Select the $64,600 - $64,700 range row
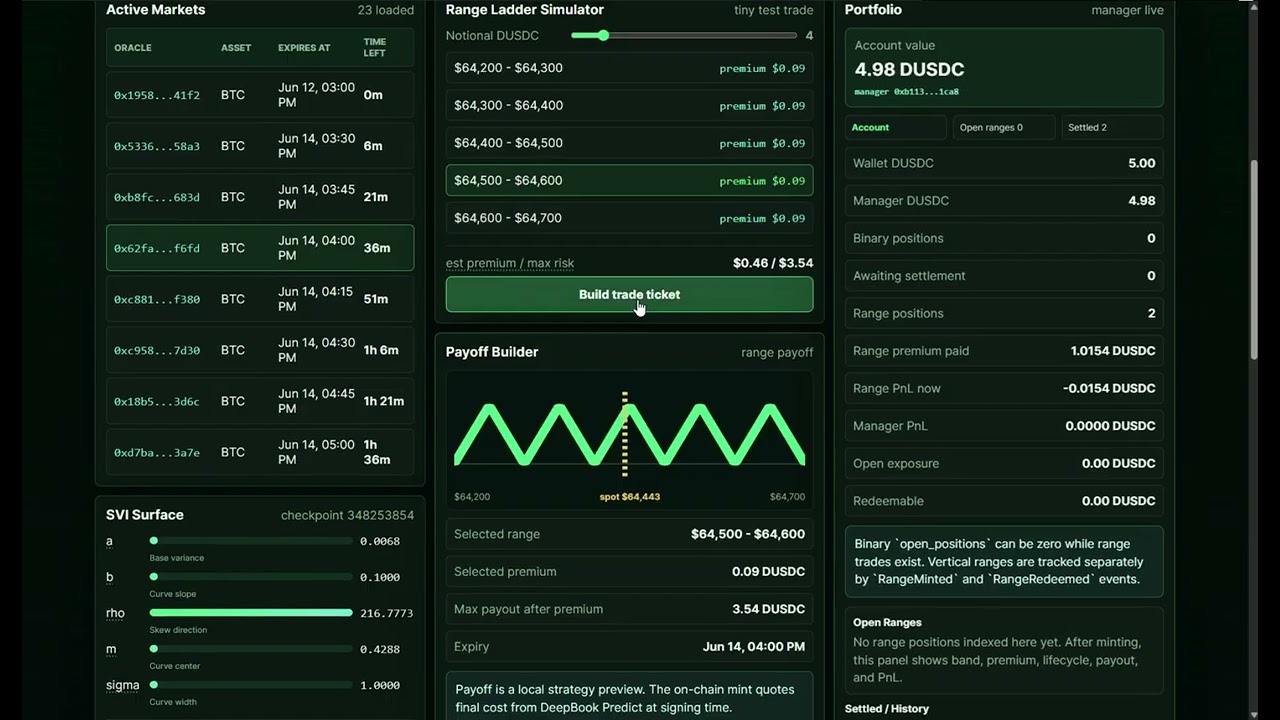Viewport: 1280px width, 720px height. click(x=629, y=218)
